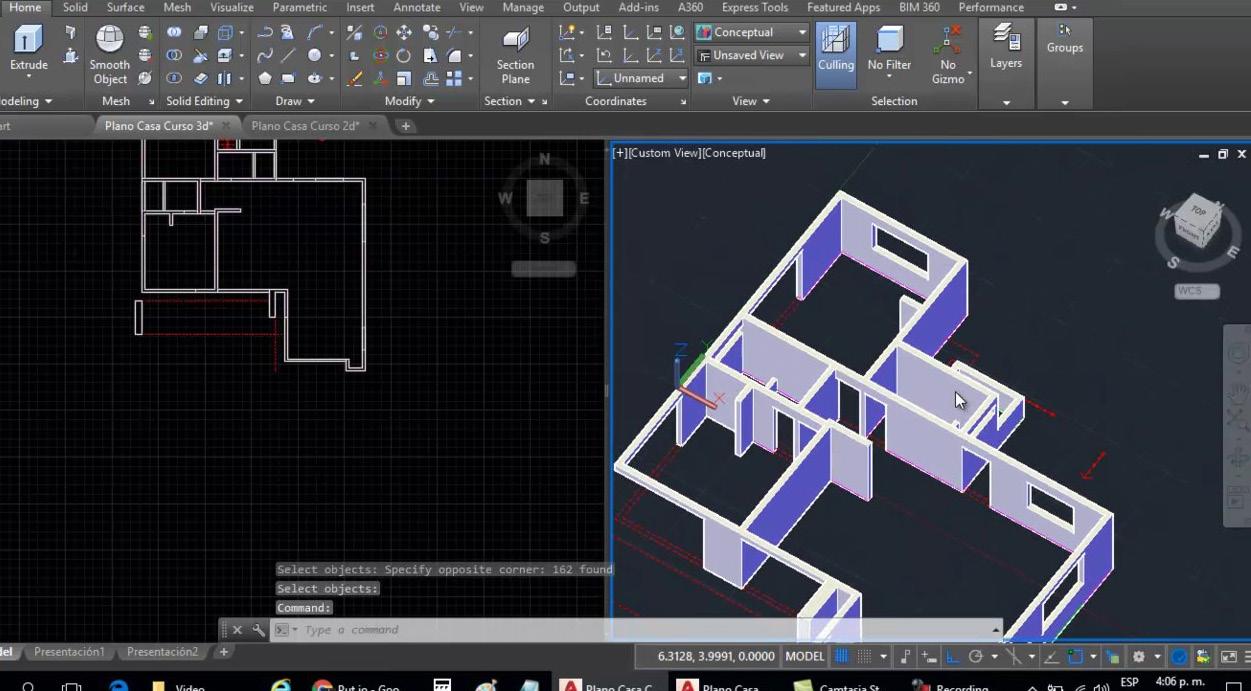Click the [+] viewport controls label
Viewport: 1251px width, 691px height.
620,153
